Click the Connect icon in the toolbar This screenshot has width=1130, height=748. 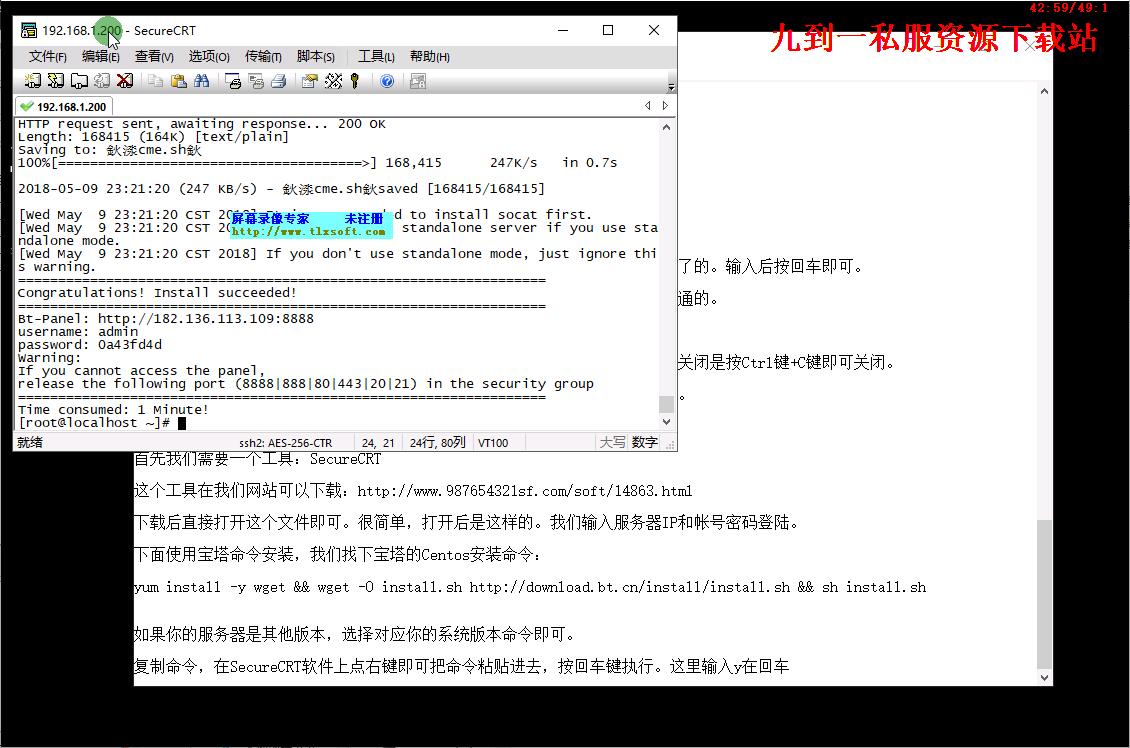32,81
